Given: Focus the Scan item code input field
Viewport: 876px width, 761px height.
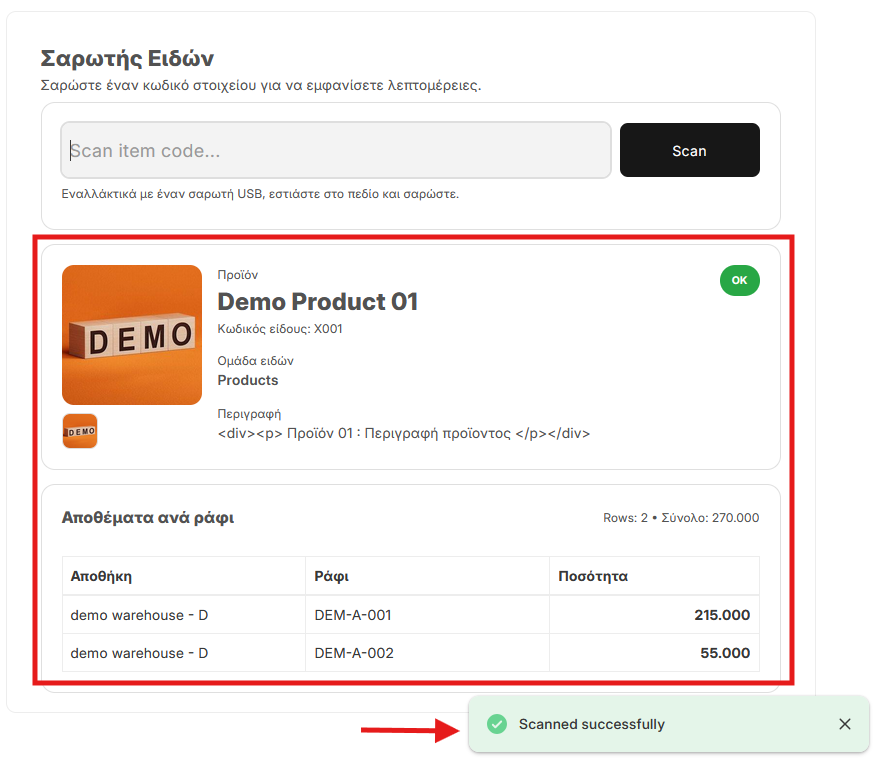Looking at the screenshot, I should point(335,151).
